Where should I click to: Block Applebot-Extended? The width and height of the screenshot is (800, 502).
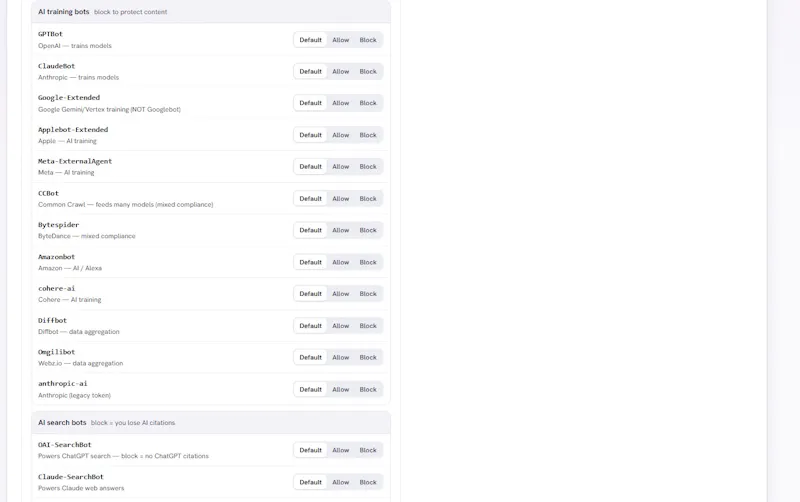tap(368, 135)
